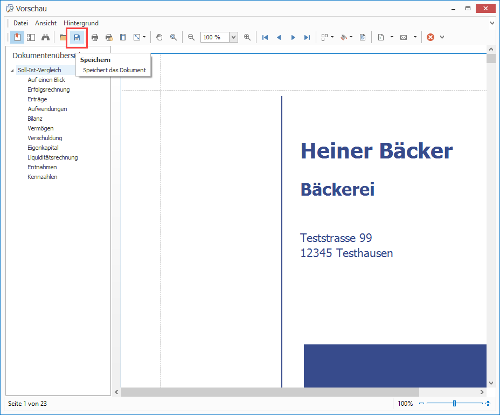Click the Heiner Bäcker heading text

pyautogui.click(x=377, y=151)
